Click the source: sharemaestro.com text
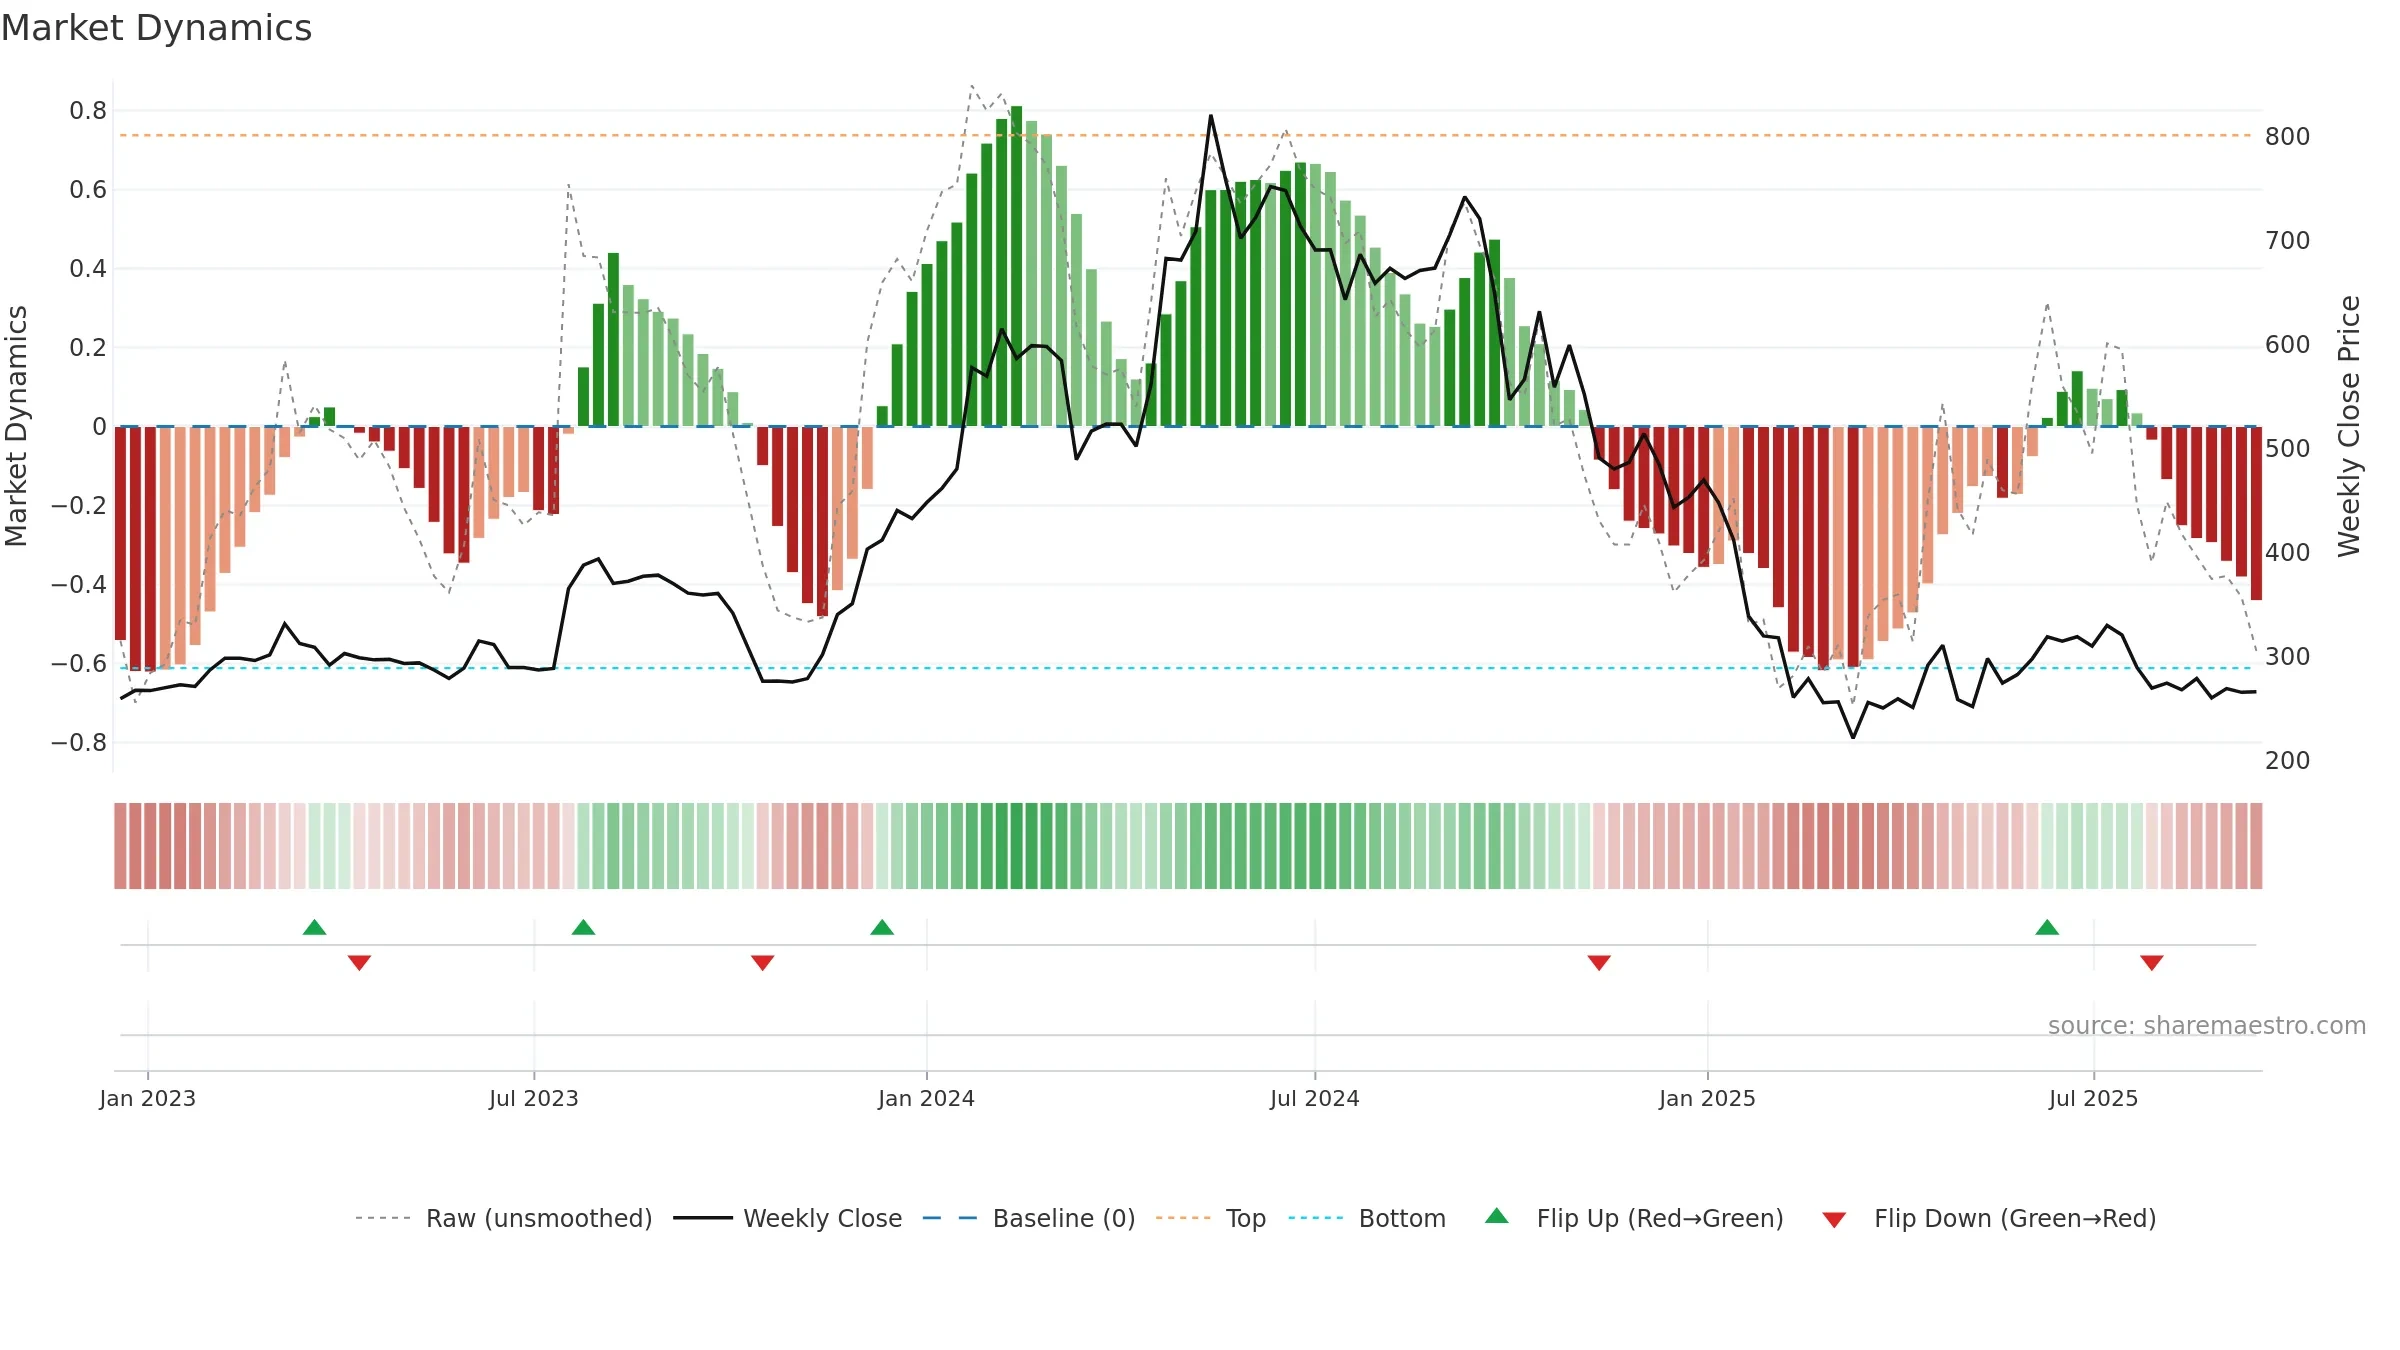The image size is (2400, 1350). pos(2207,1025)
